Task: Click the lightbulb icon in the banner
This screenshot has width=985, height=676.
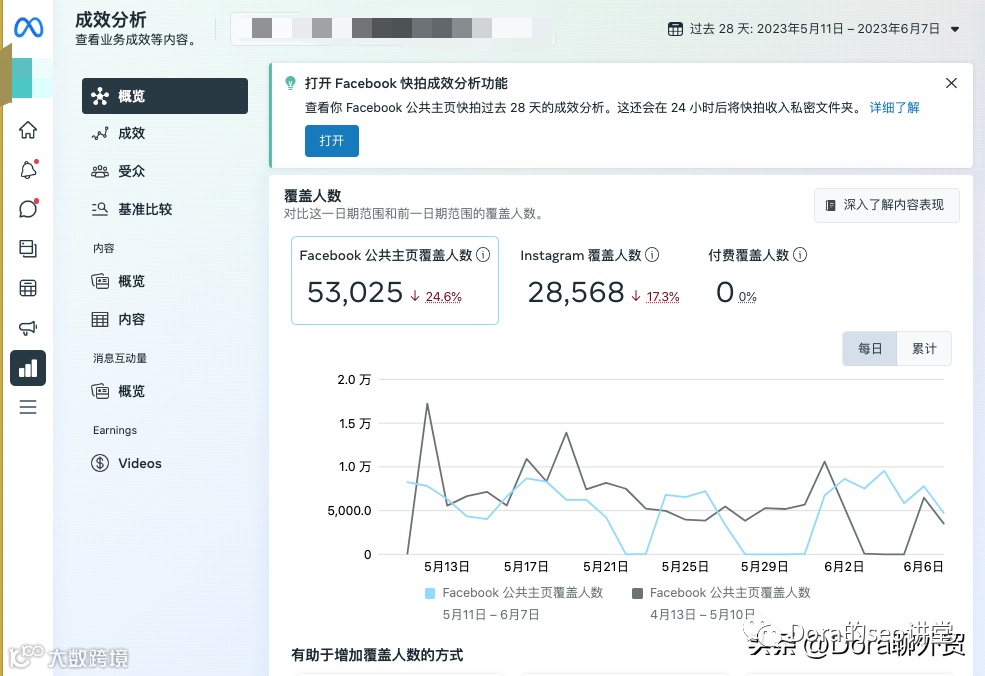Action: click(x=290, y=83)
